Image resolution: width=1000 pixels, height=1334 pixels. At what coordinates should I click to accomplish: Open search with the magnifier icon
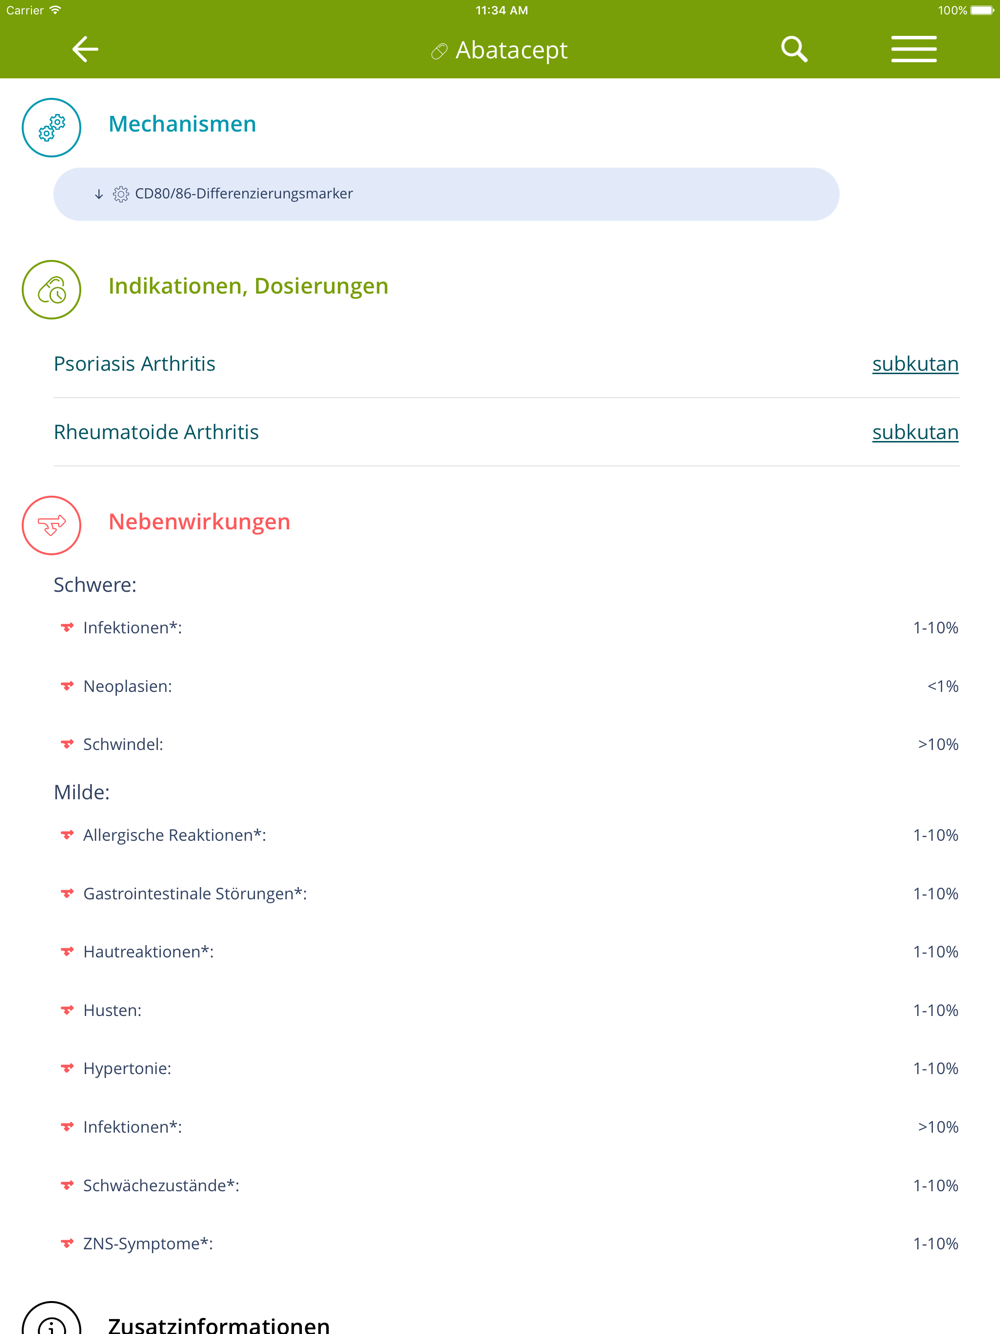(x=794, y=49)
